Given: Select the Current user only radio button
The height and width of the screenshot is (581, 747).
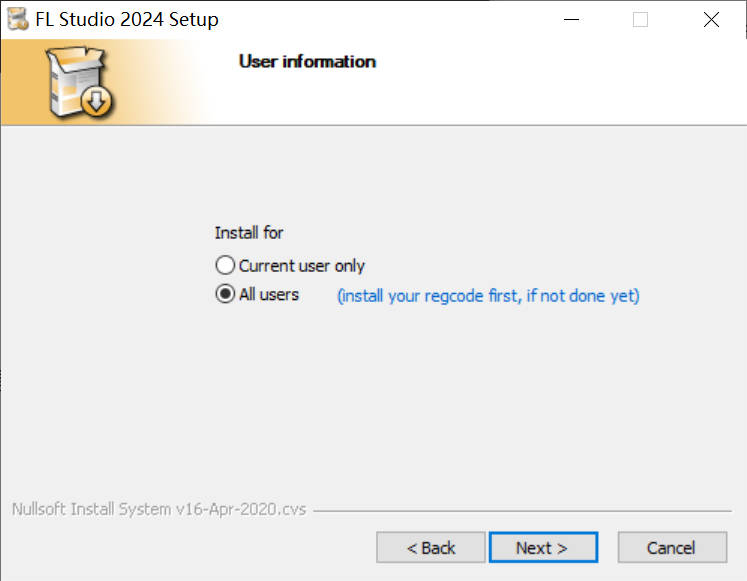Looking at the screenshot, I should [x=225, y=266].
